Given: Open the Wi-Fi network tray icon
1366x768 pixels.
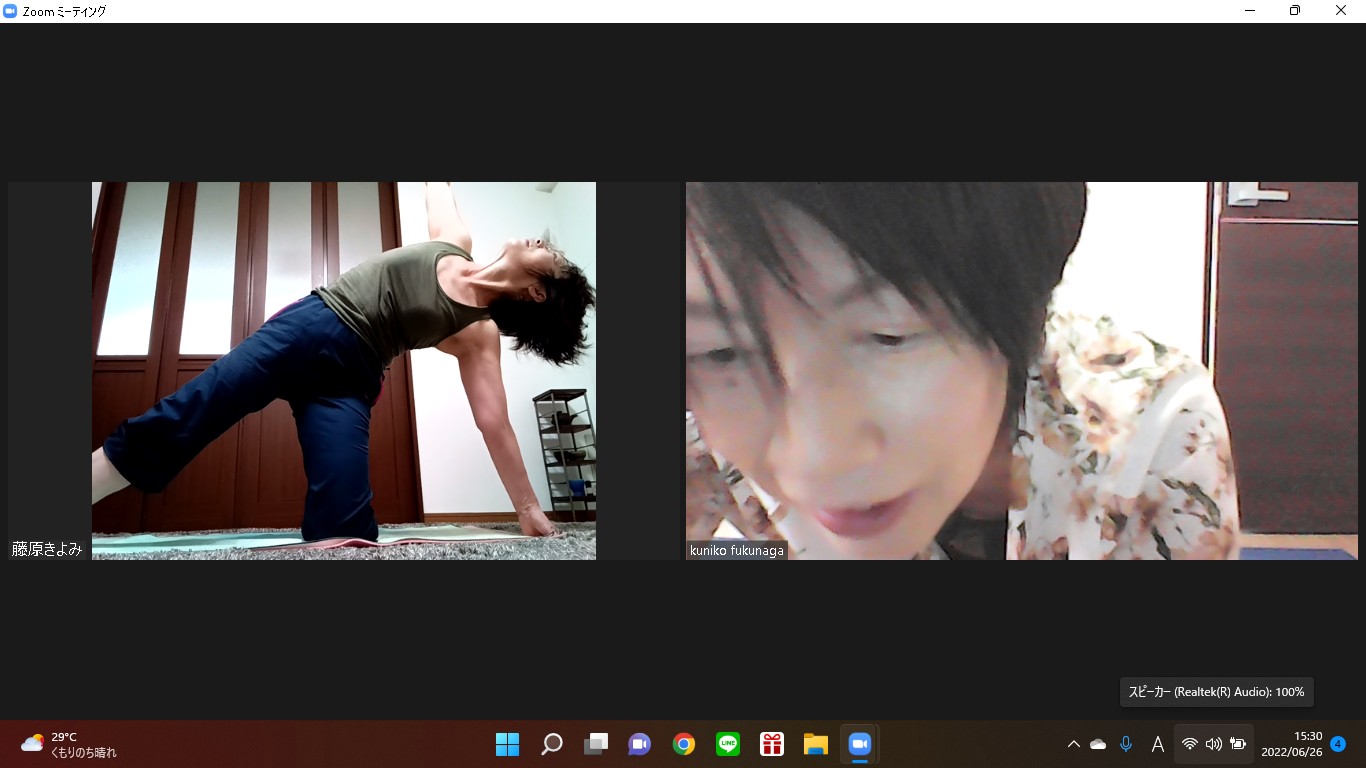Looking at the screenshot, I should 1189,744.
